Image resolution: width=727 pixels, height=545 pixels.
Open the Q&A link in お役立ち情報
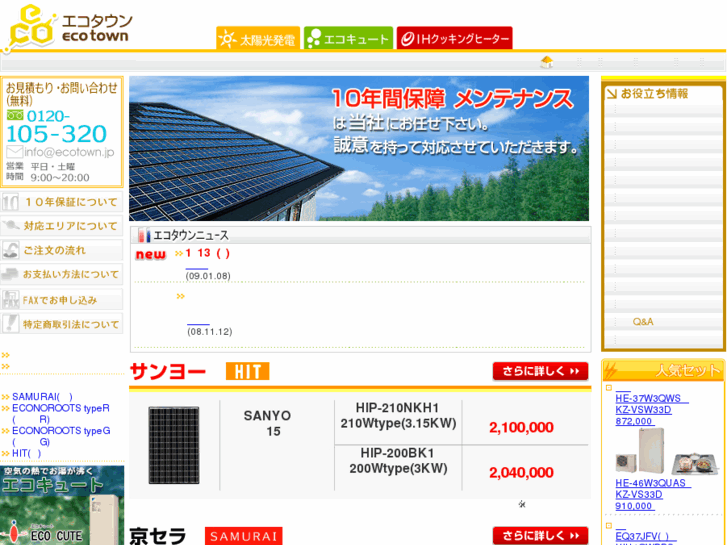click(643, 321)
